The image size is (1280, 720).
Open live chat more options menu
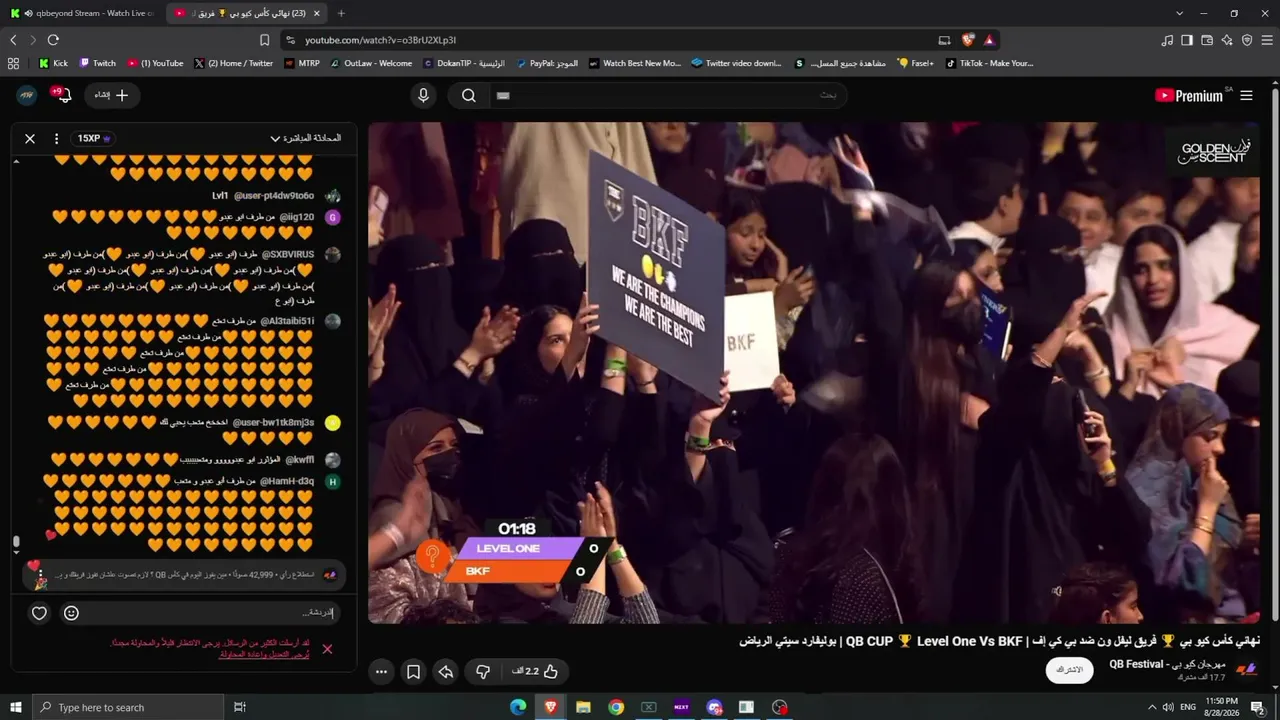coord(56,139)
